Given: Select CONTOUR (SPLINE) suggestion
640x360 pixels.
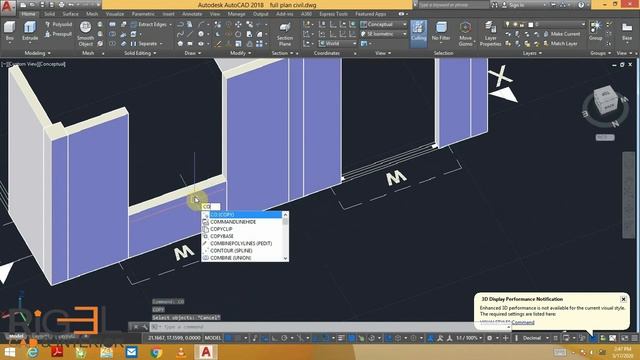Looking at the screenshot, I should coord(242,251).
